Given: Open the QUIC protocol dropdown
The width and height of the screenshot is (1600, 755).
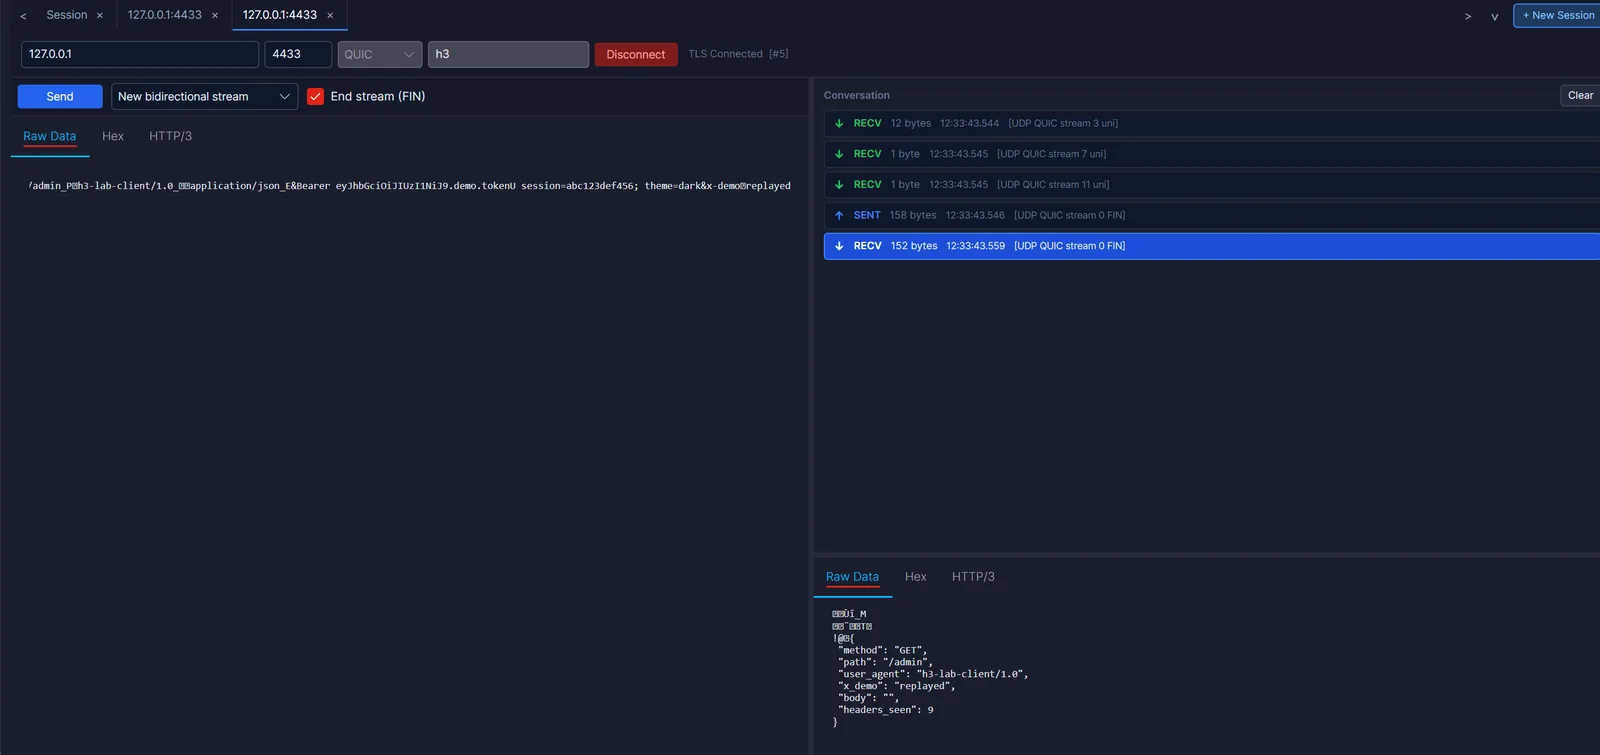Looking at the screenshot, I should 380,54.
